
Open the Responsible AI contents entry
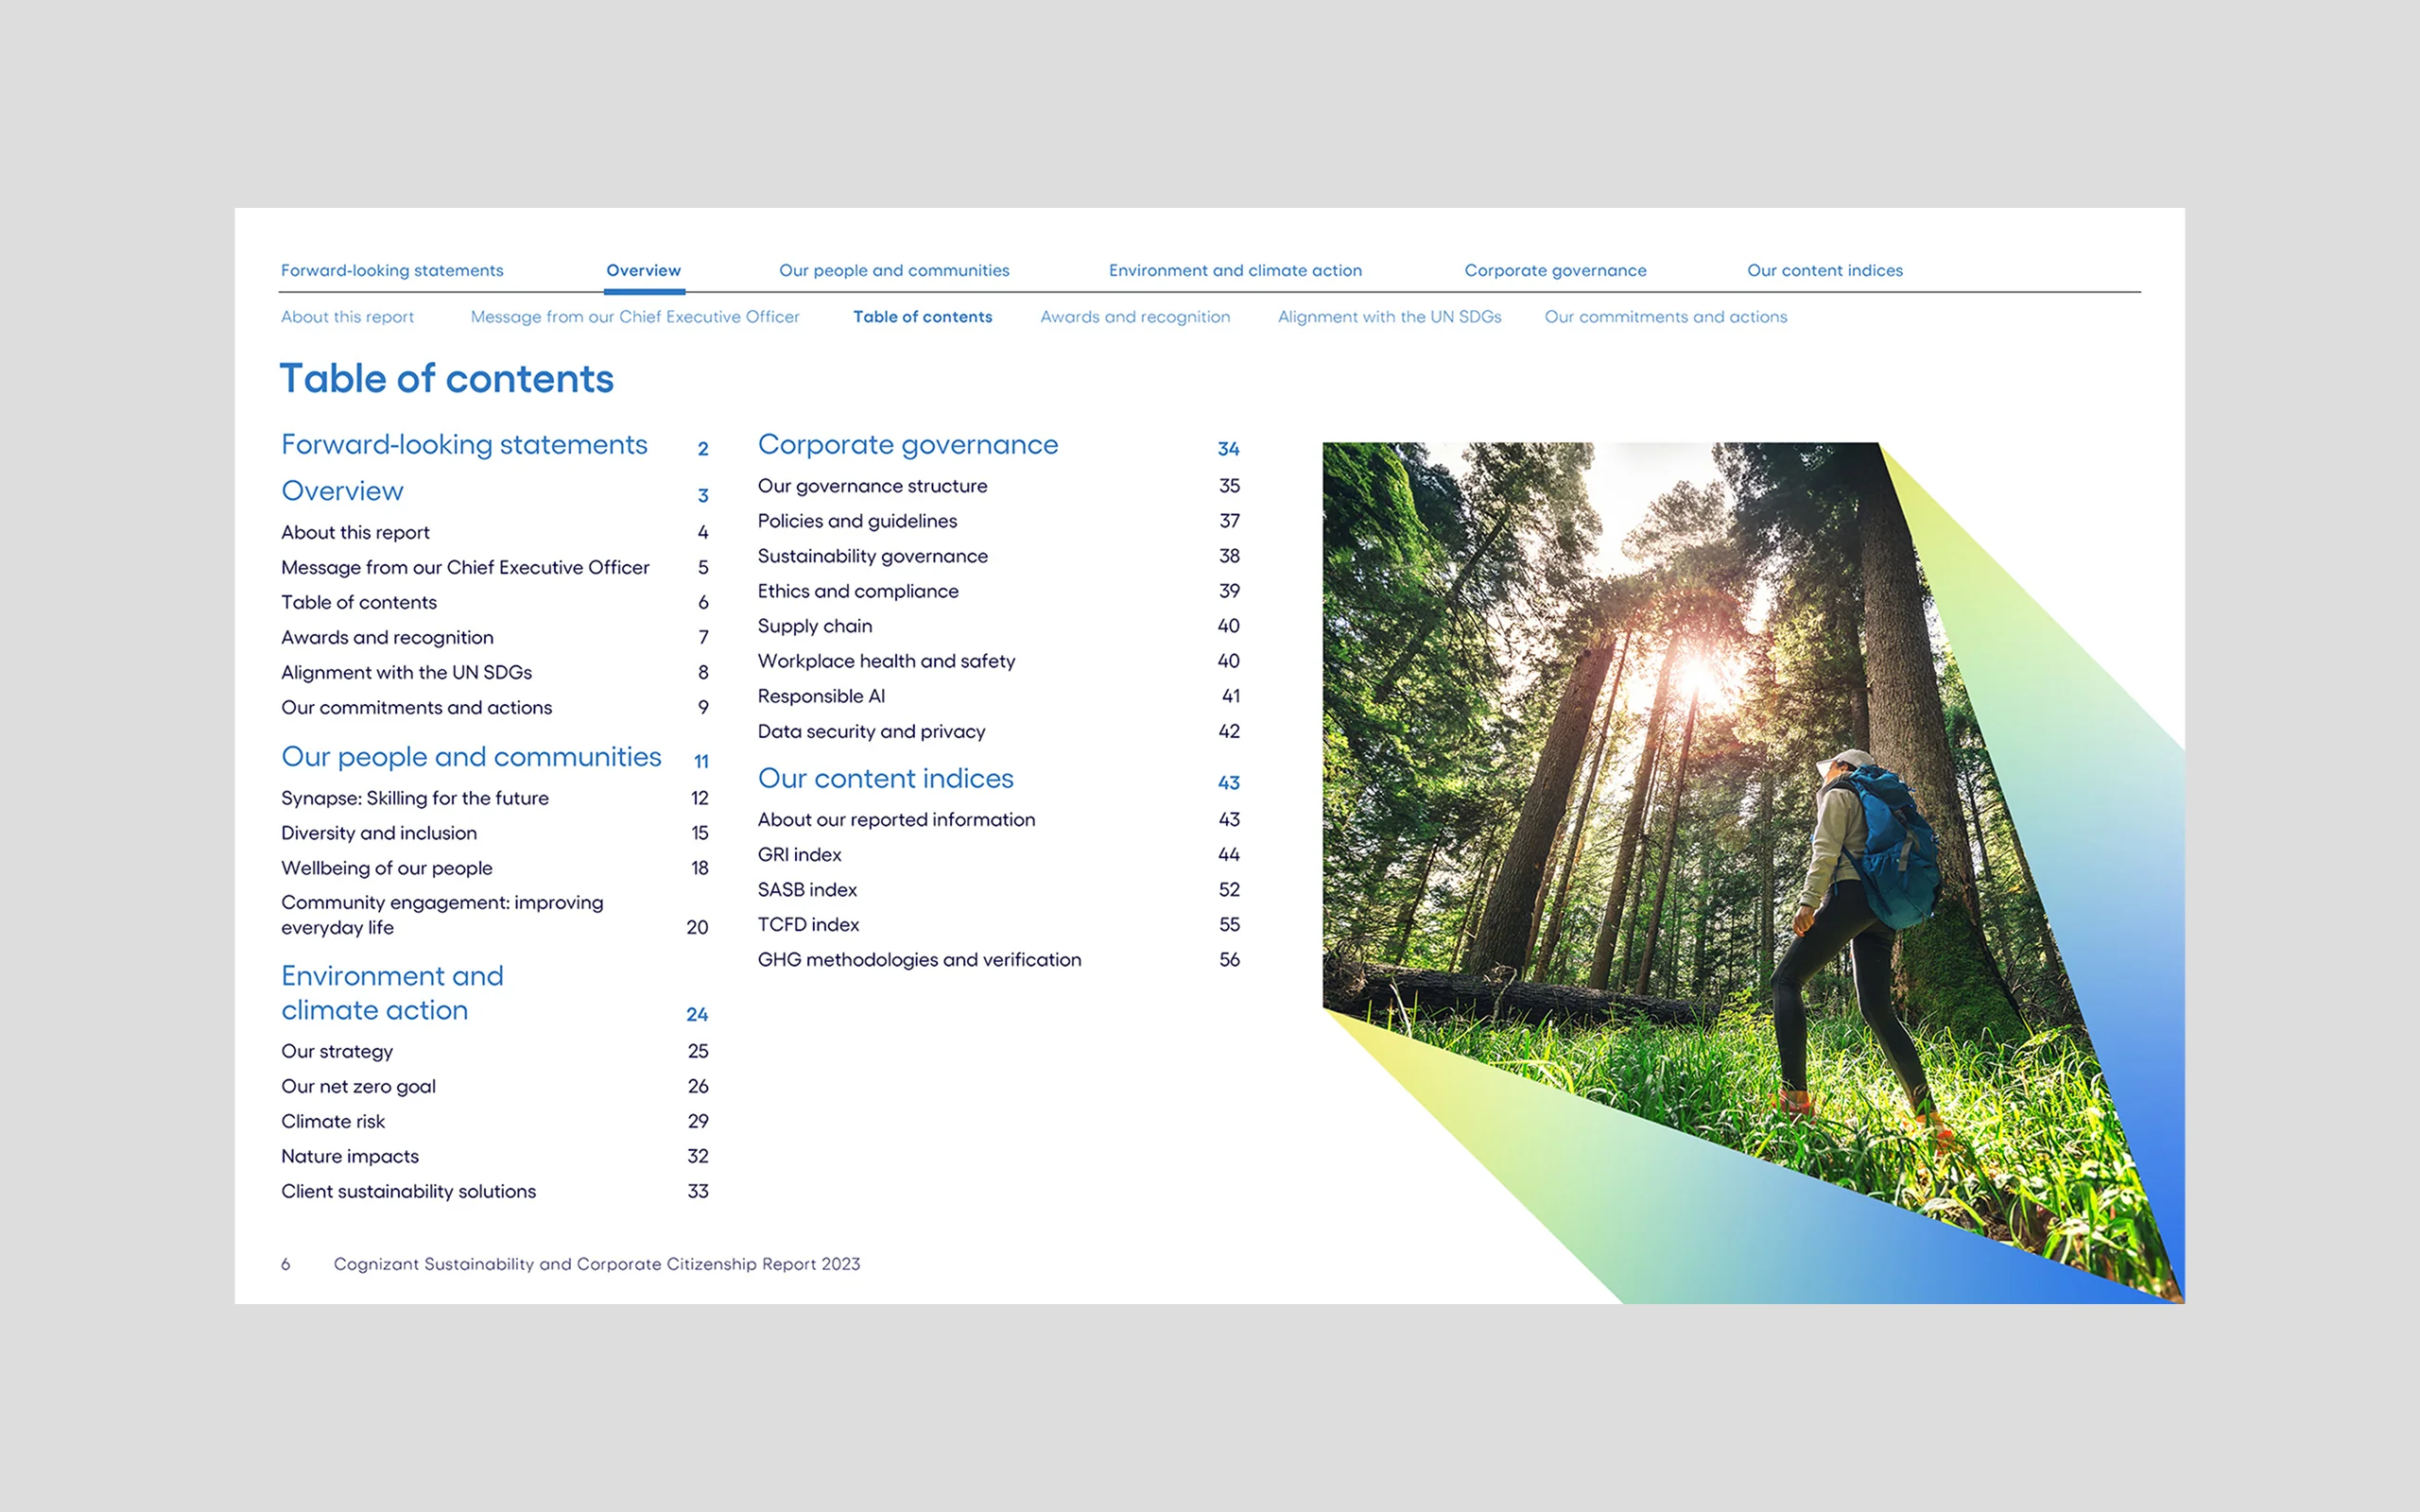pyautogui.click(x=821, y=696)
